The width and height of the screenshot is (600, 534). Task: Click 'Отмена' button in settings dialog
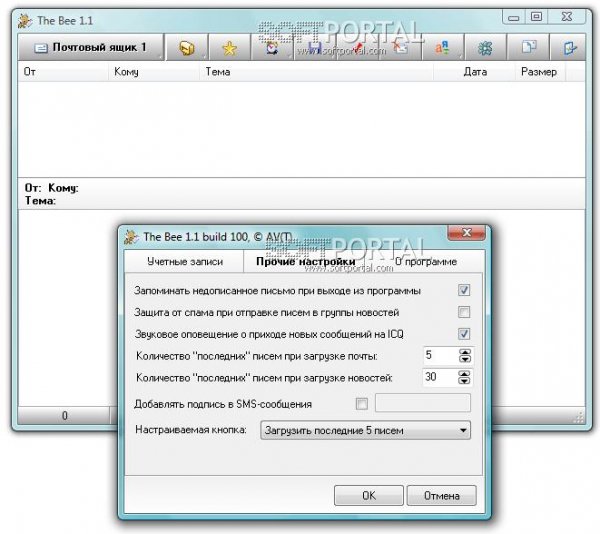coord(442,495)
